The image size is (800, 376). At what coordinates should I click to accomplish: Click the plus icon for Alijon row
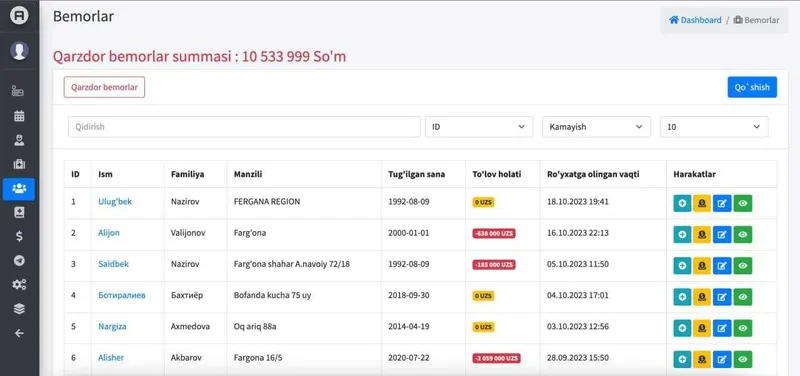click(x=682, y=235)
